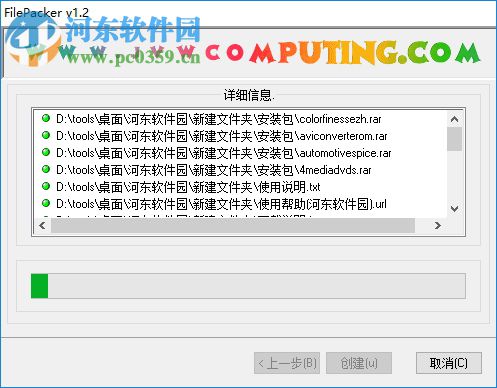Screen dimensions: 497x388
Task: Click the vertical scrollbar down arrow
Action: point(454,209)
